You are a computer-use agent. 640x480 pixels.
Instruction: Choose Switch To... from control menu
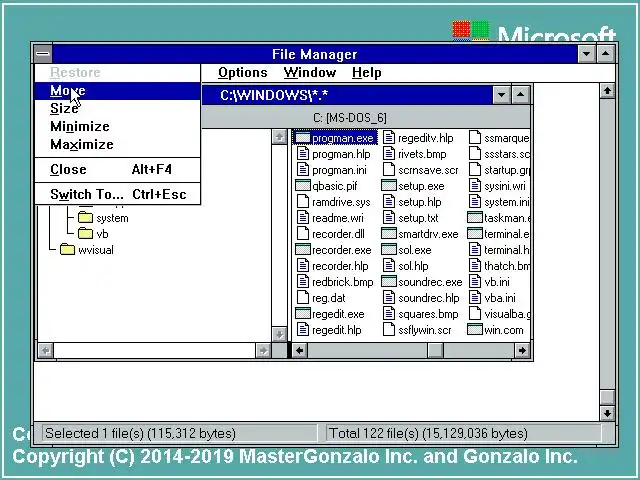click(x=118, y=194)
